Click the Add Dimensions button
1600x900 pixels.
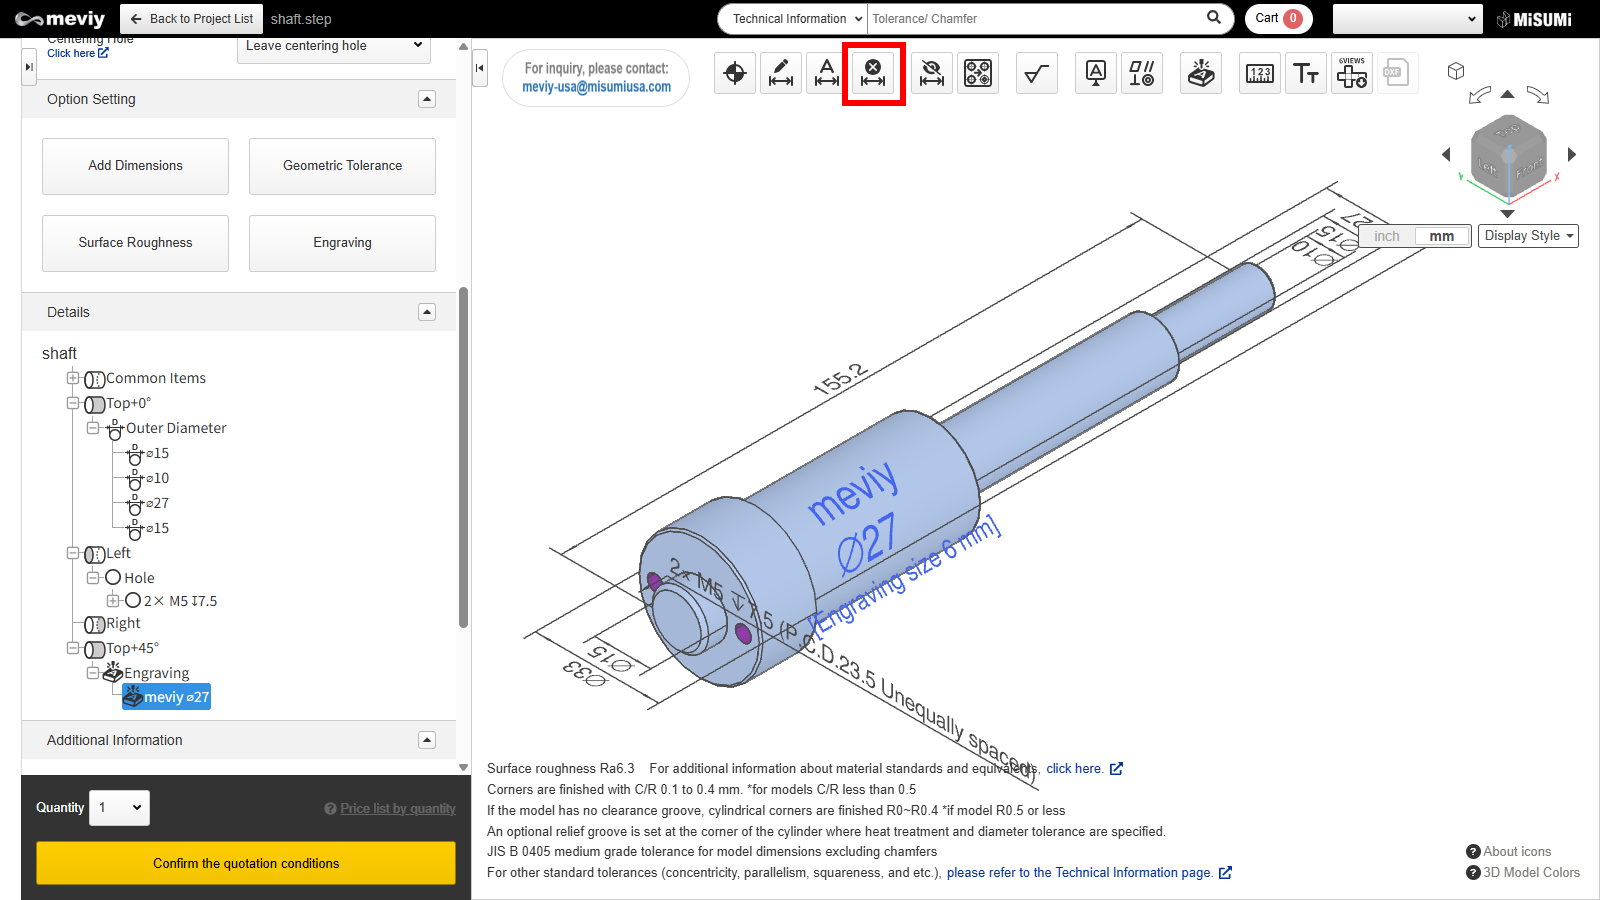[135, 166]
